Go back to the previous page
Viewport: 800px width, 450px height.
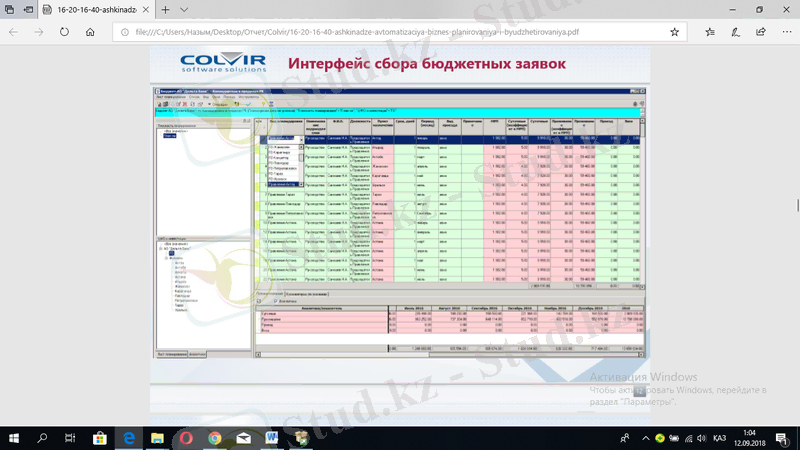14,31
